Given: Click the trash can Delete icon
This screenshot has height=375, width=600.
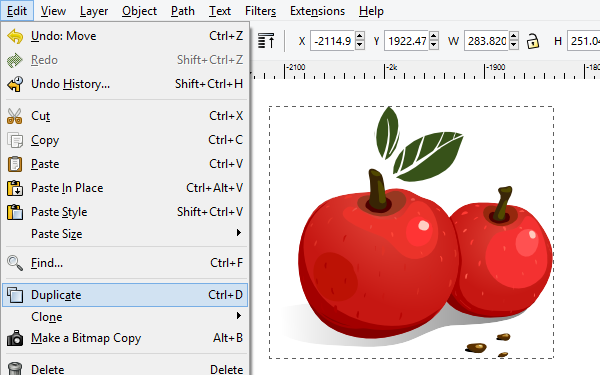Looking at the screenshot, I should pyautogui.click(x=15, y=369).
